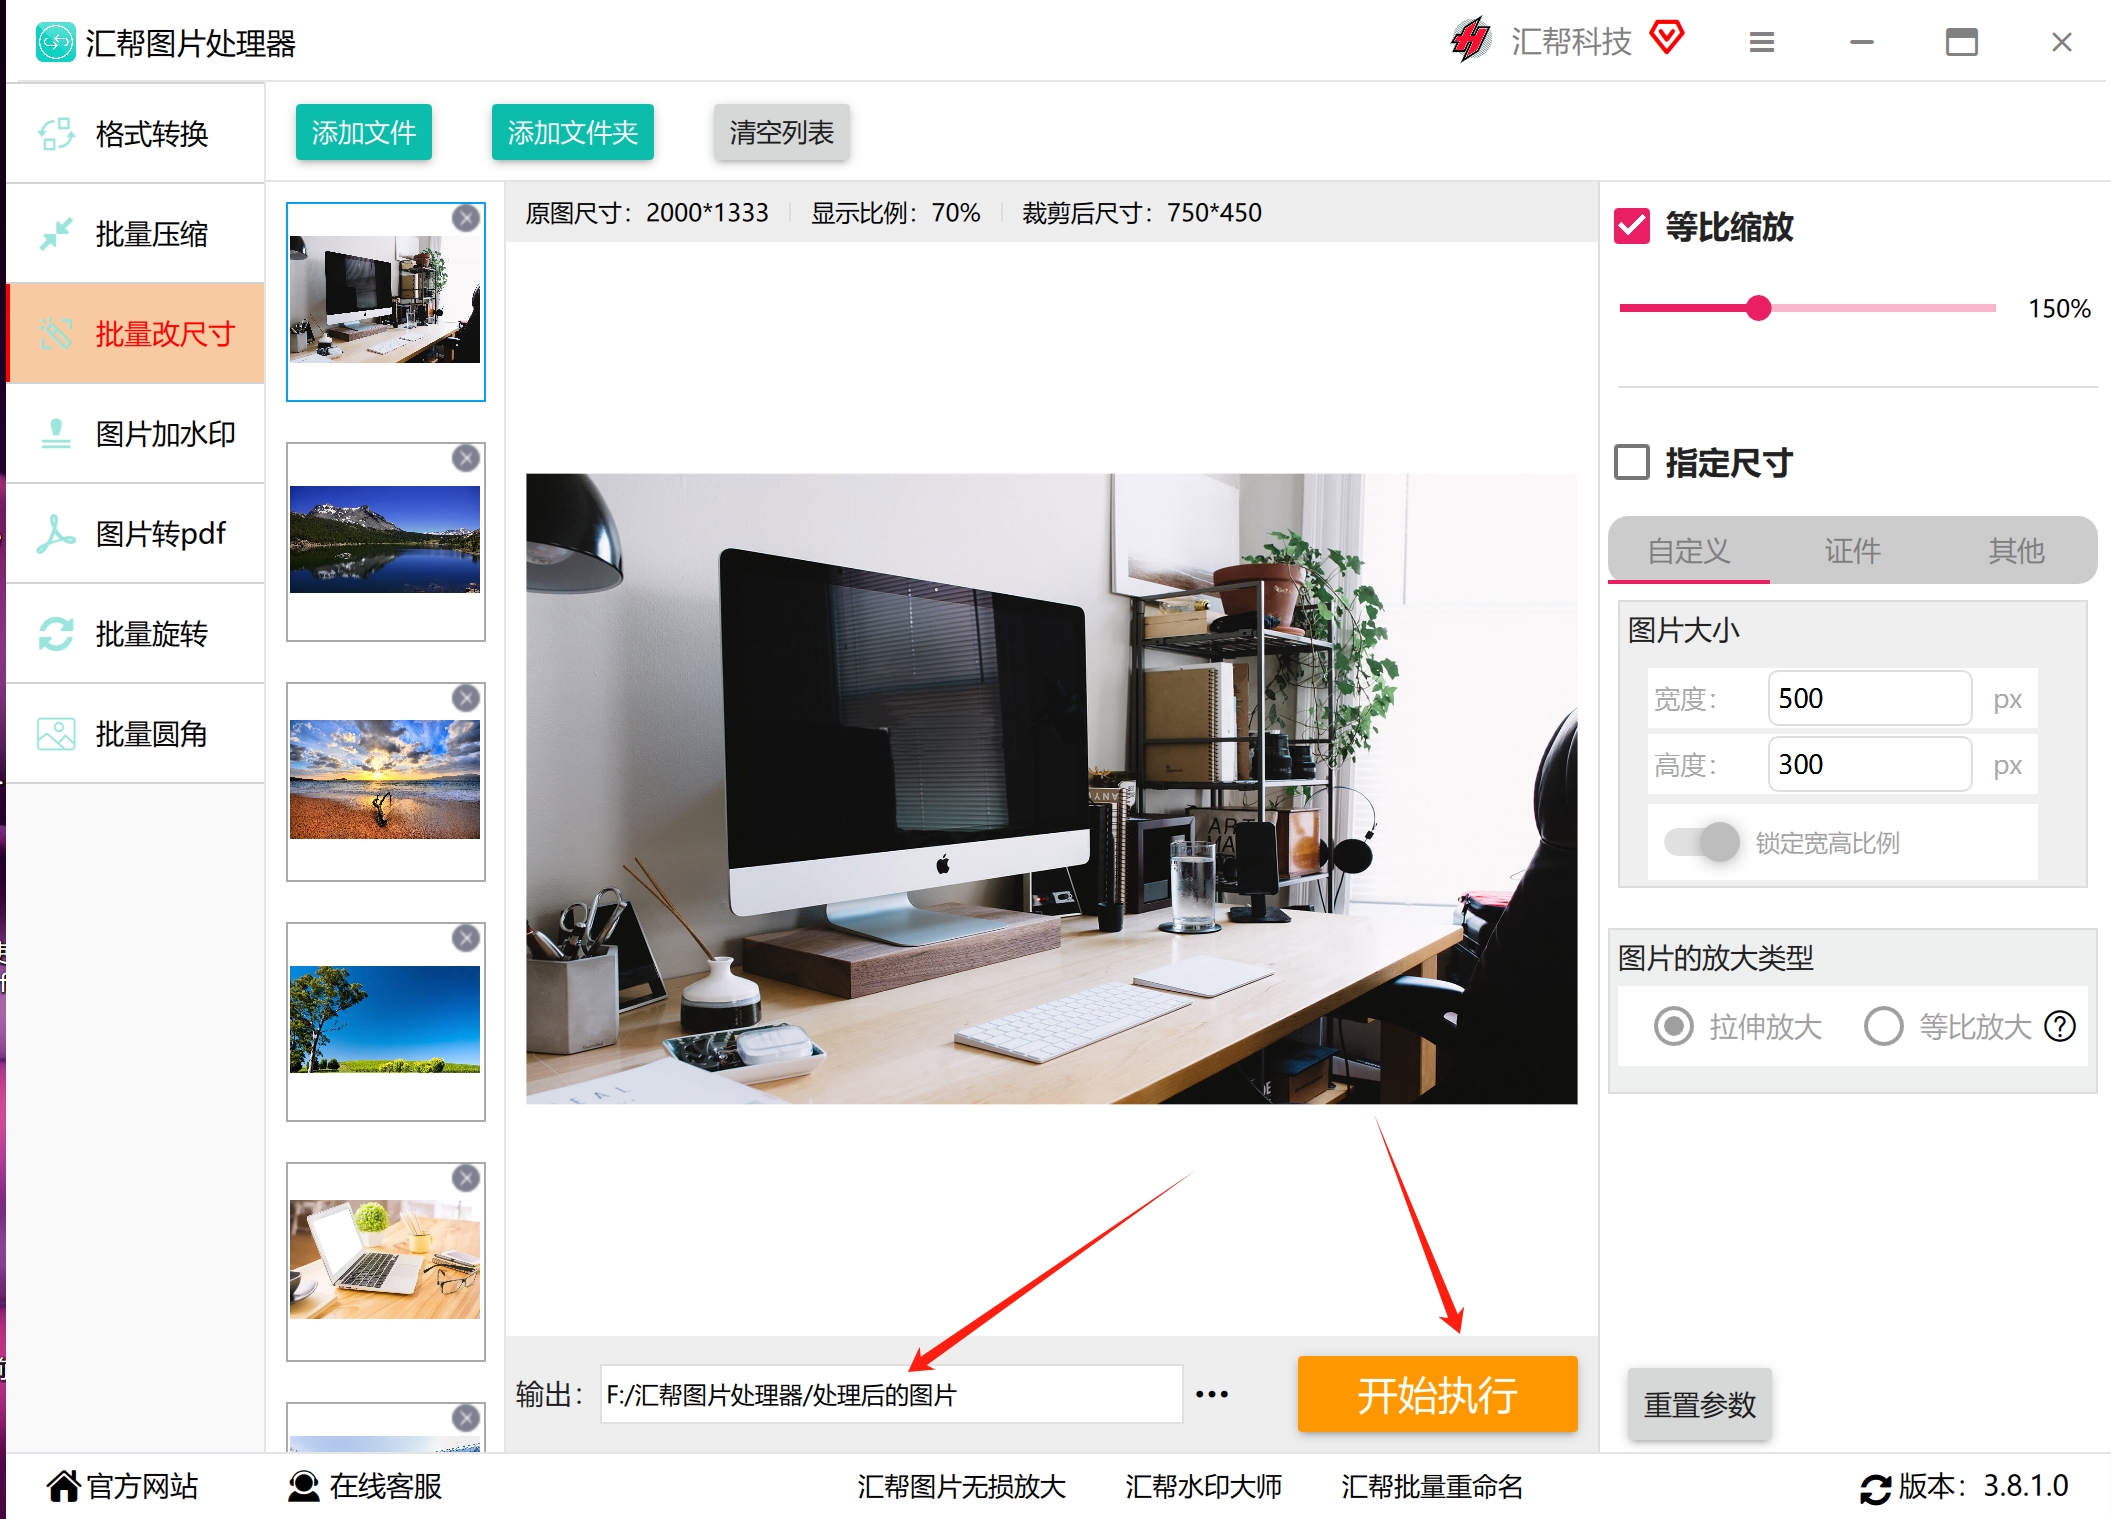Click the 重置参数 button
The width and height of the screenshot is (2111, 1519).
pyautogui.click(x=1700, y=1404)
